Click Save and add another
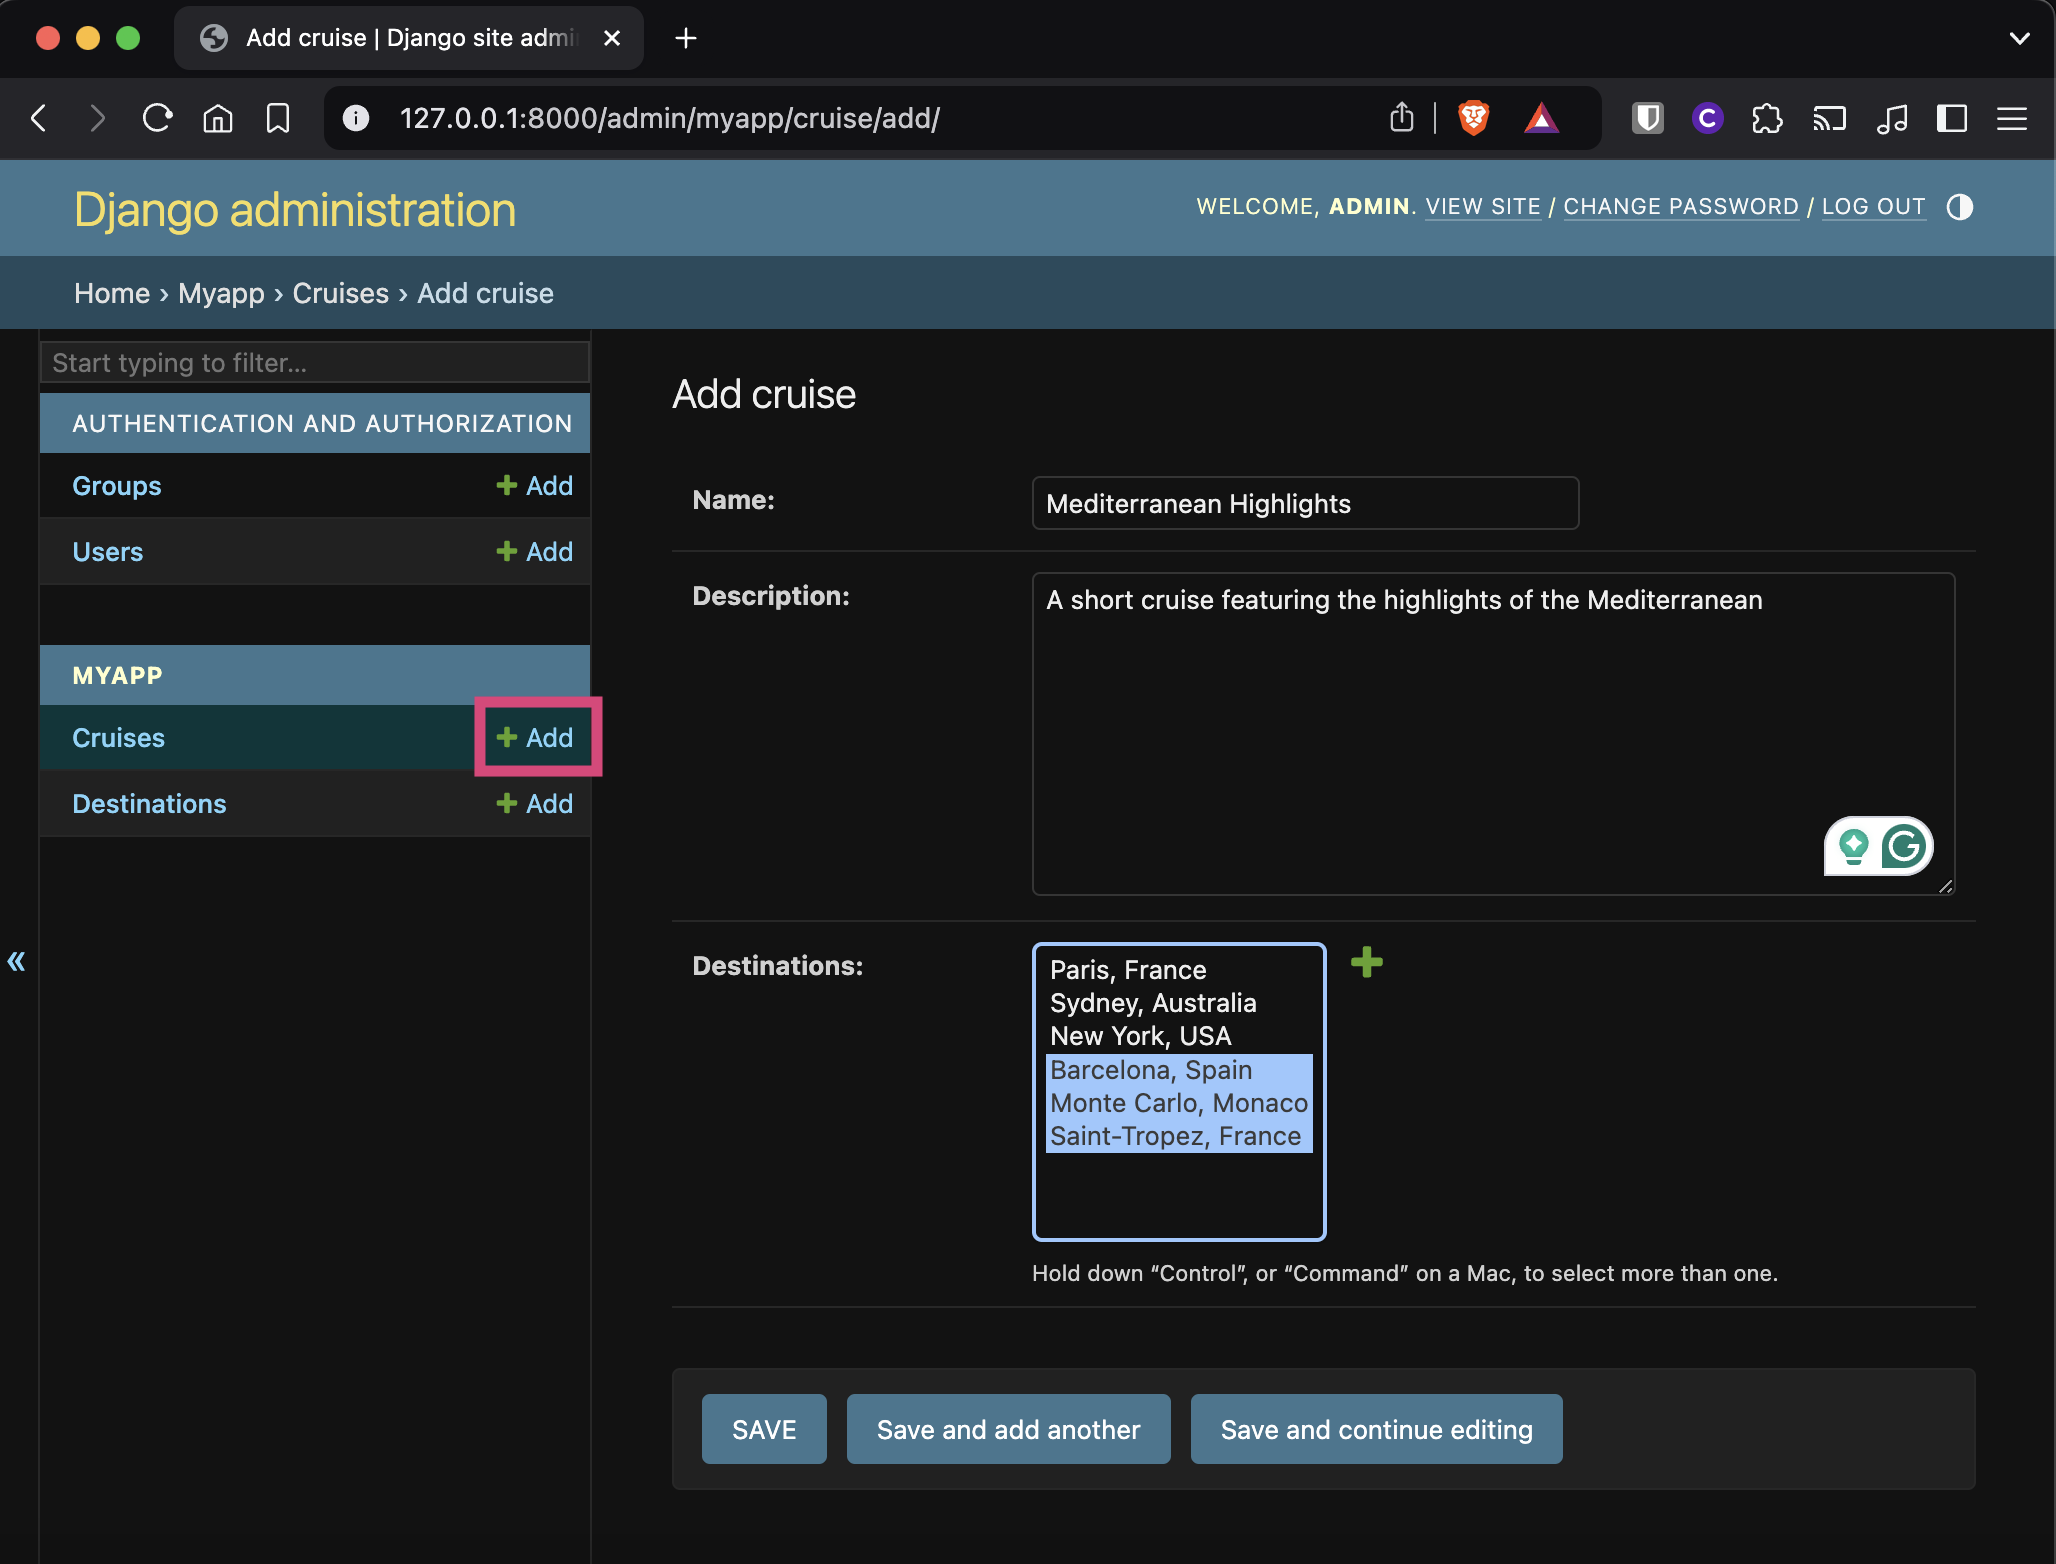Viewport: 2056px width, 1564px height. point(1008,1429)
